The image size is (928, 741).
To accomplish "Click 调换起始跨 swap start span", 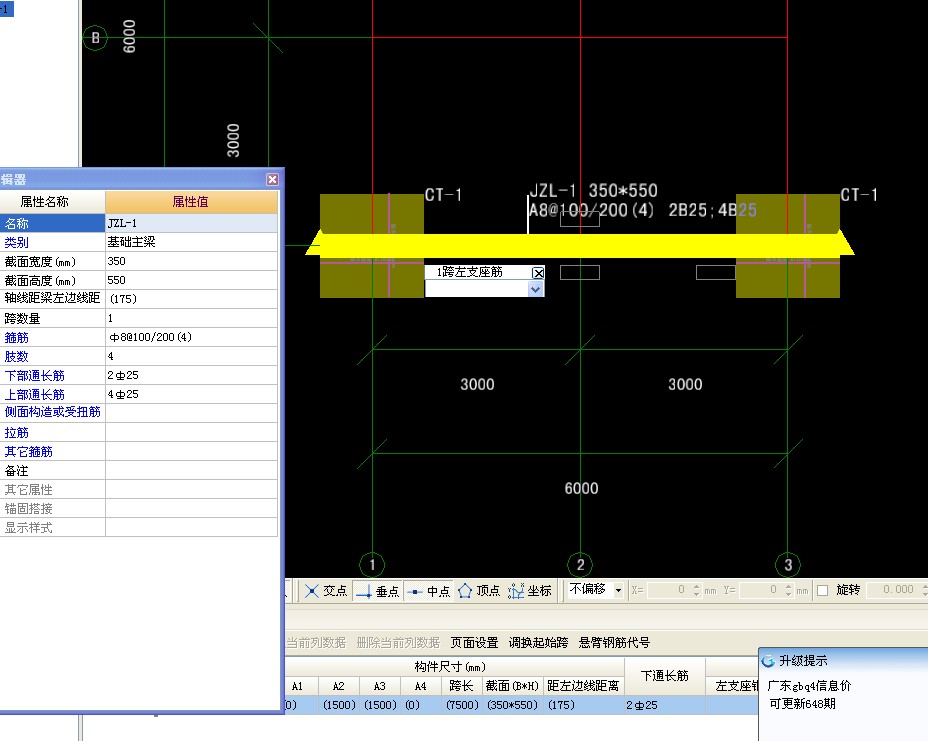I will pyautogui.click(x=539, y=643).
